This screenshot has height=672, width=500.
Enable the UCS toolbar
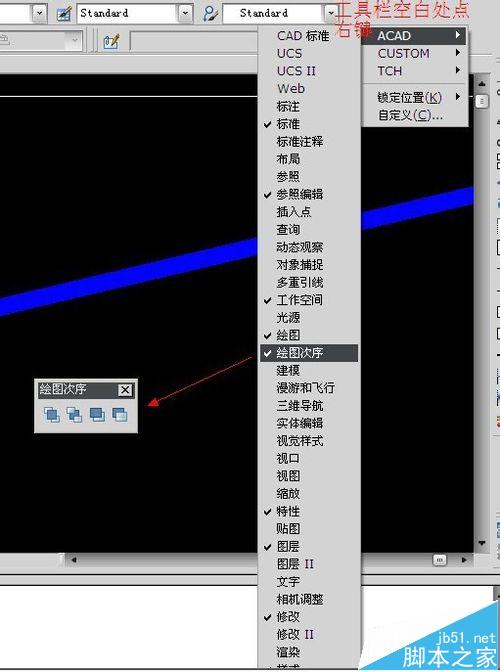click(309, 53)
